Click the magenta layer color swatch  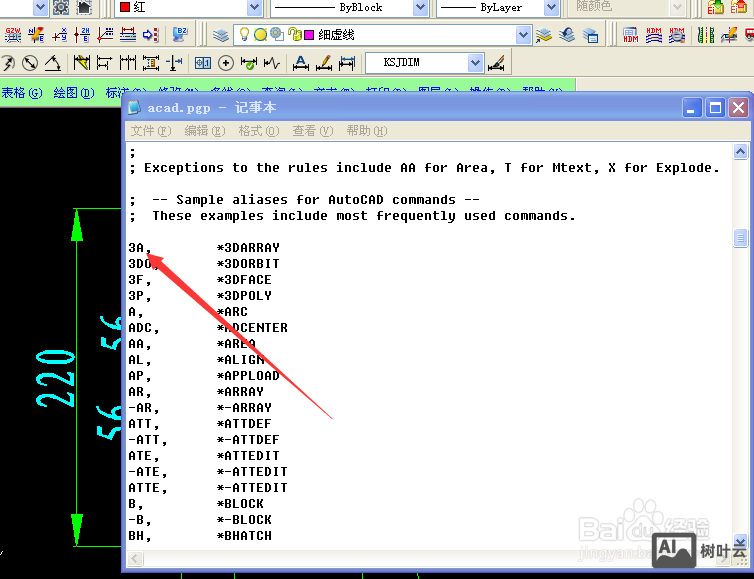309,35
